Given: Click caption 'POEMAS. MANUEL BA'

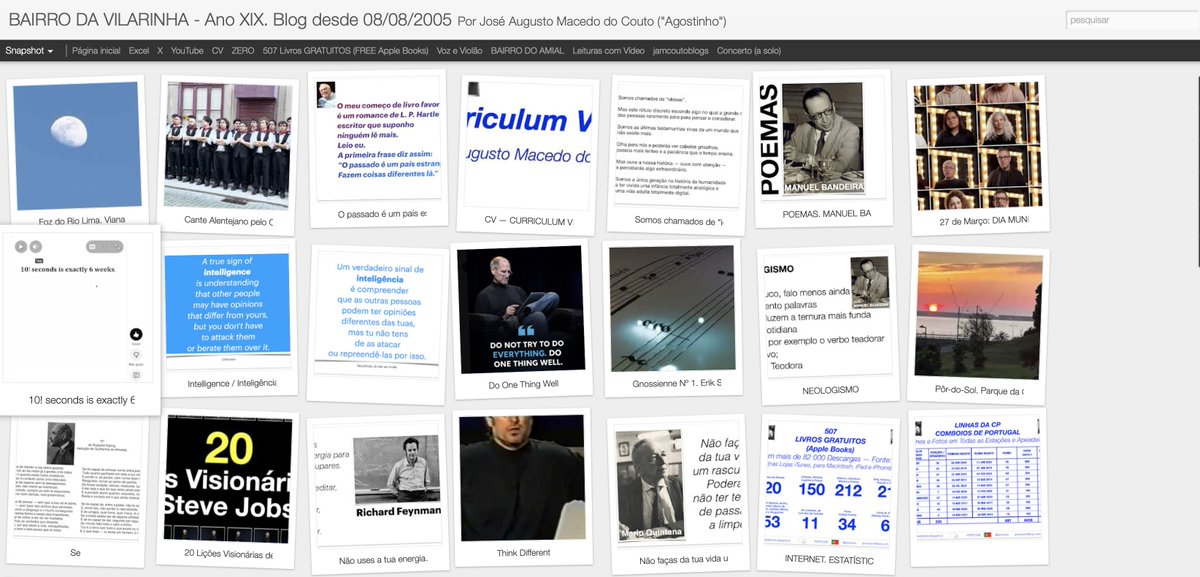Looking at the screenshot, I should point(827,213).
